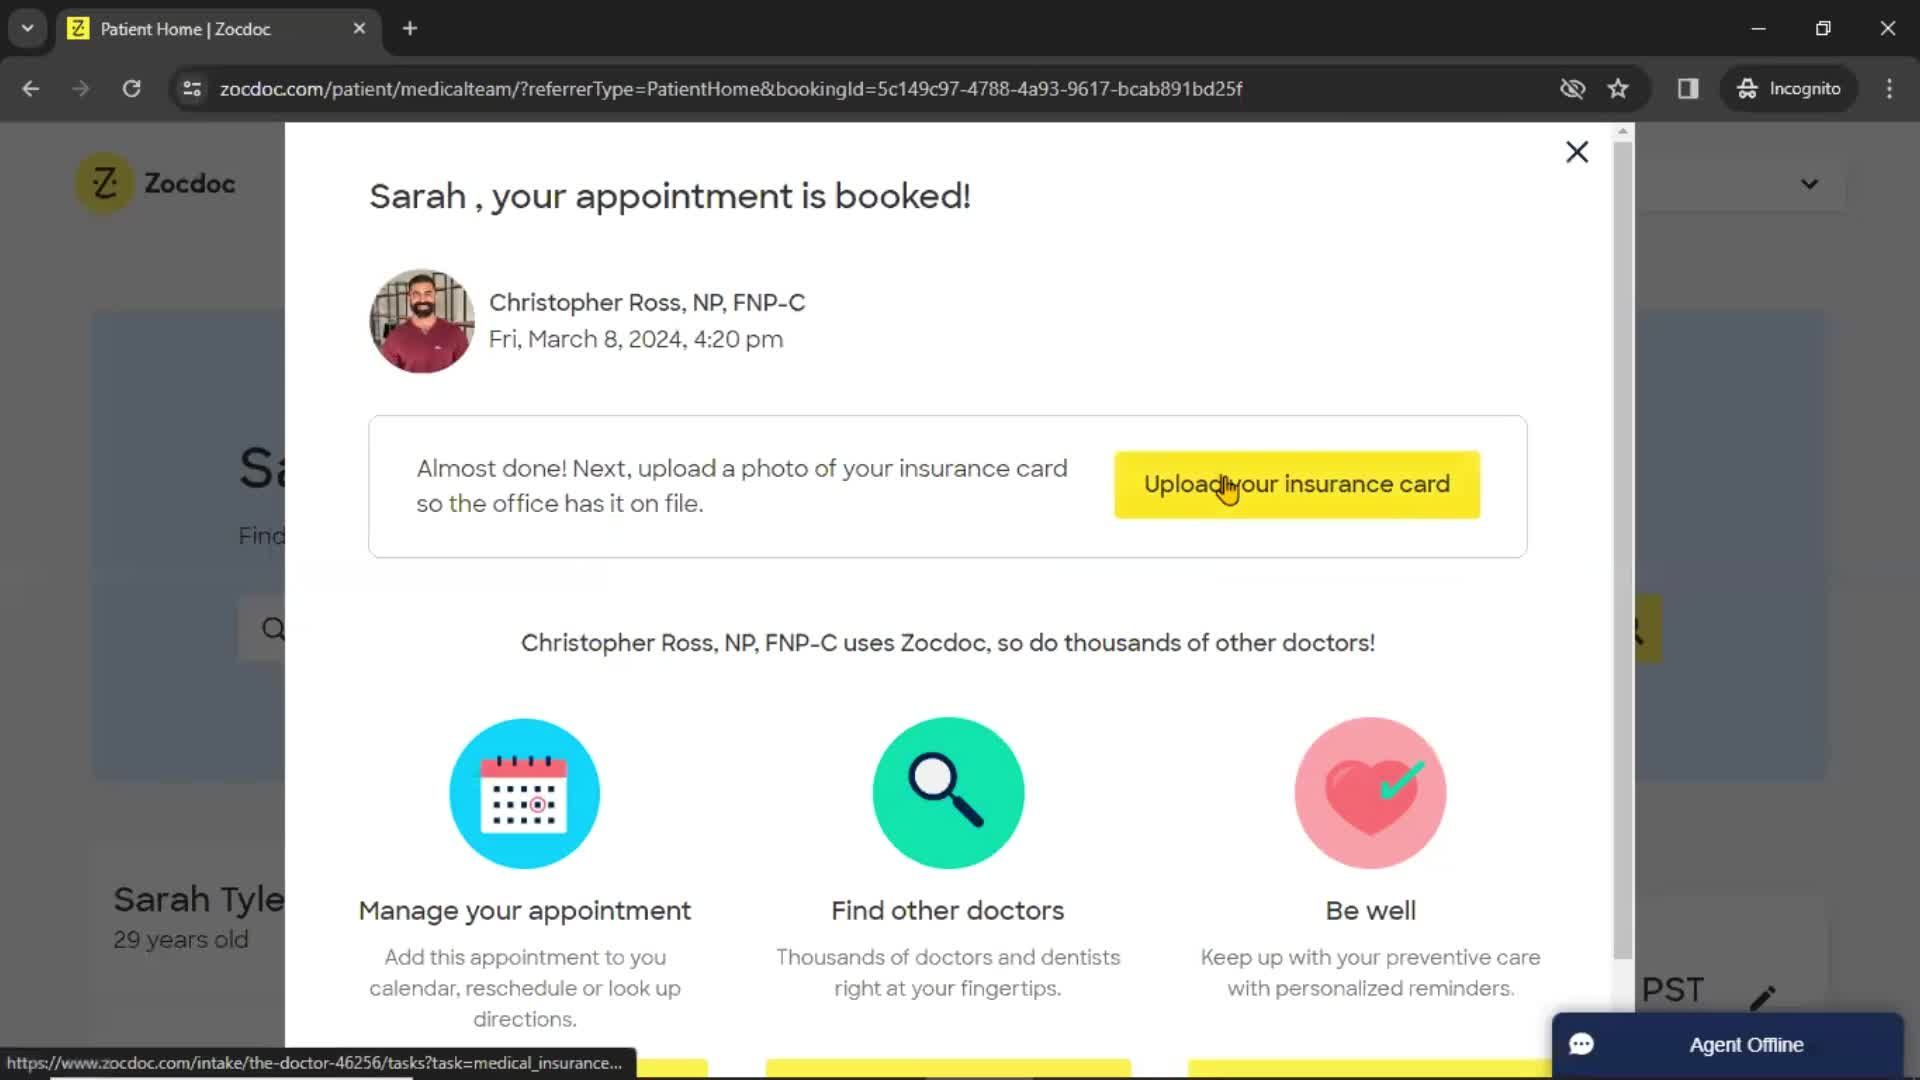Click the browser forward navigation arrow
Image resolution: width=1920 pixels, height=1080 pixels.
(80, 88)
